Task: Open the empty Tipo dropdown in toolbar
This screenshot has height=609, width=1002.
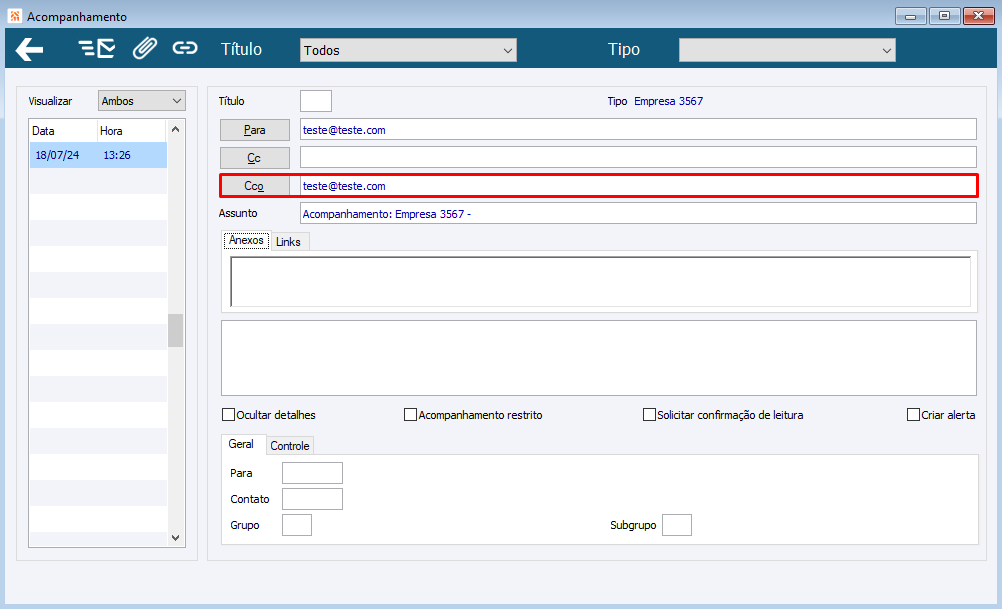Action: (787, 50)
